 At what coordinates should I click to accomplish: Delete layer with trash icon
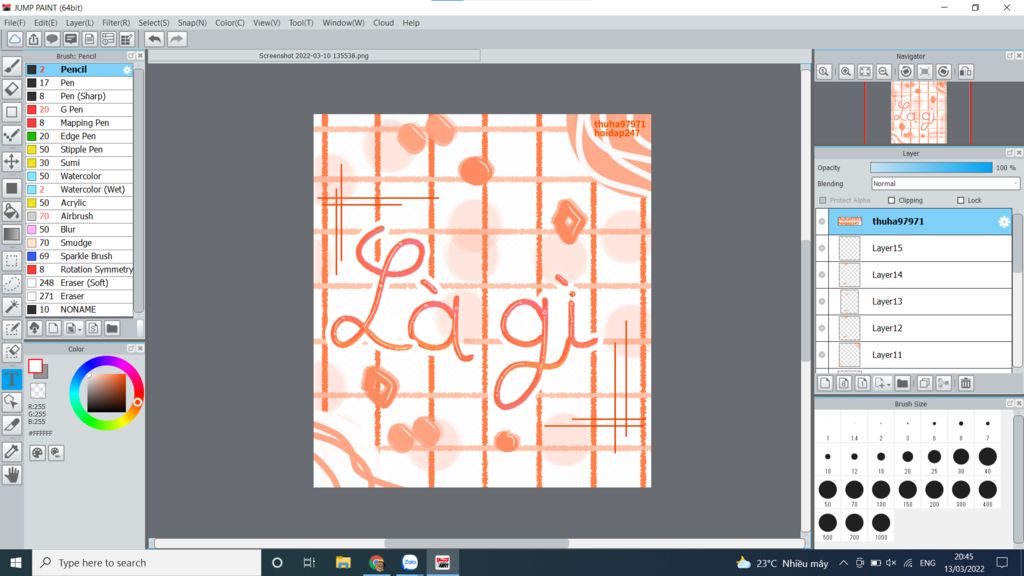click(x=966, y=383)
